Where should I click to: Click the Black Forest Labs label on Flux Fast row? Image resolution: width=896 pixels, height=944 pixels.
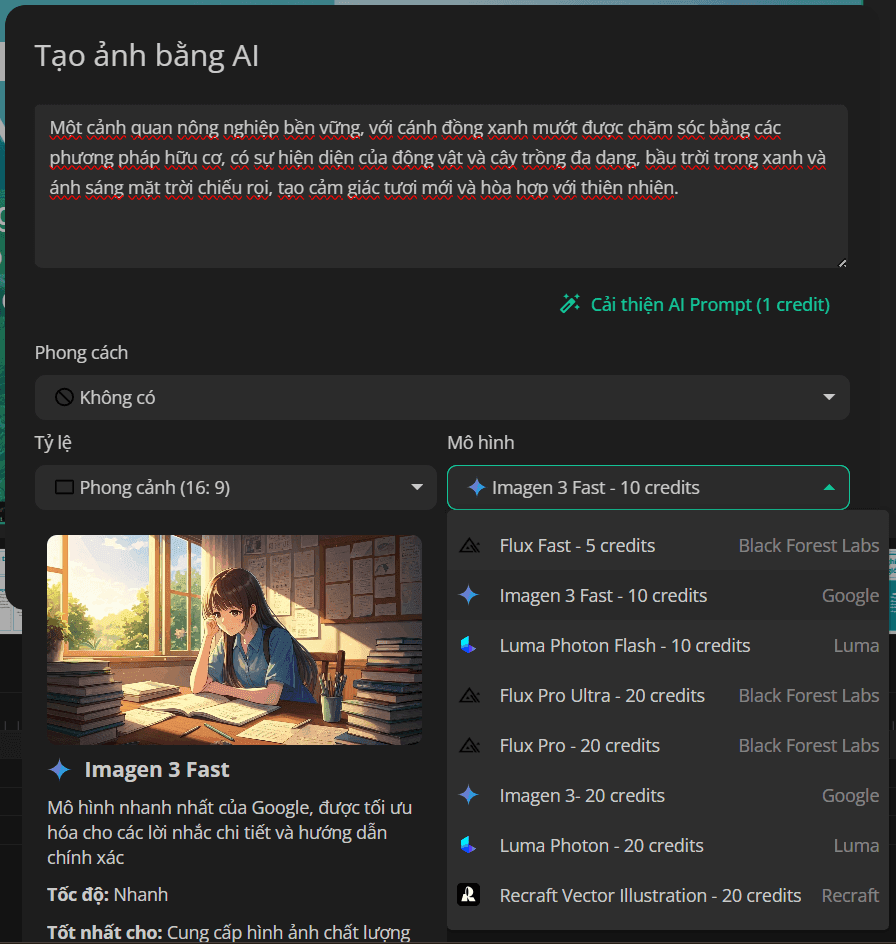tap(809, 545)
